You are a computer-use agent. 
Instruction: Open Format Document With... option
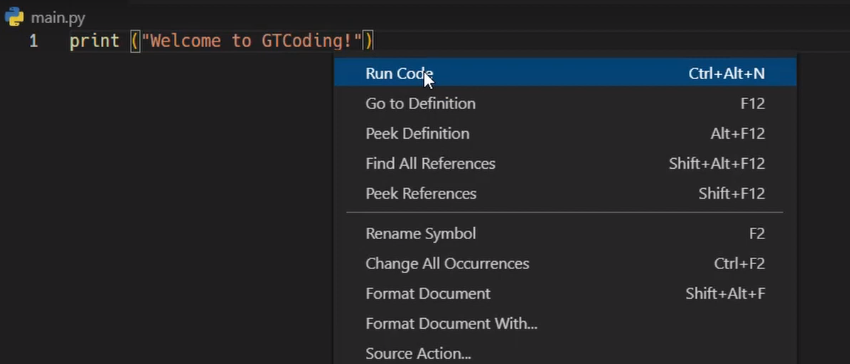[x=565, y=324]
